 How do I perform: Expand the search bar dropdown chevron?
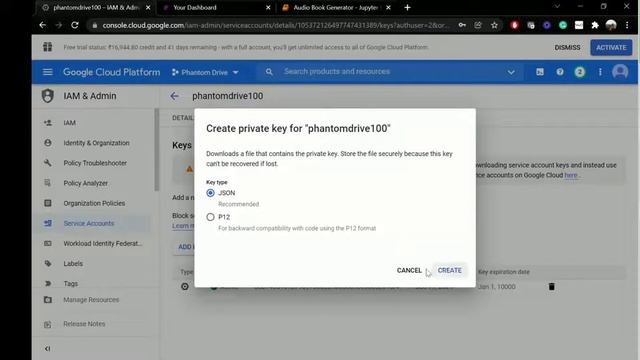coord(511,72)
